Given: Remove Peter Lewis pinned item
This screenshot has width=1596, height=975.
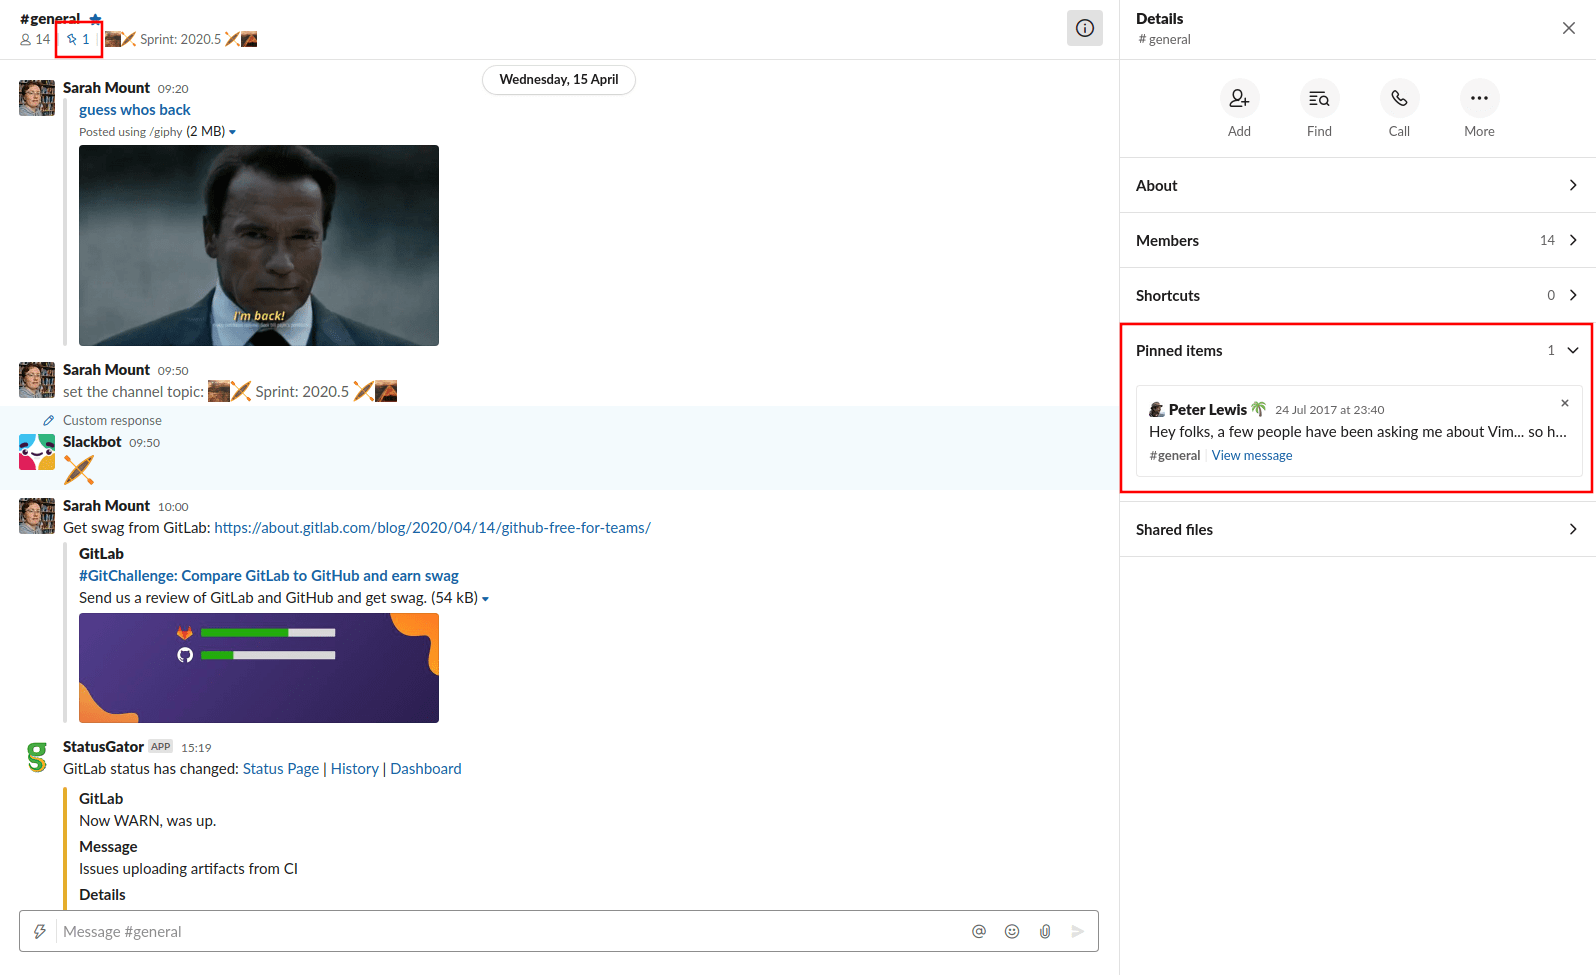Looking at the screenshot, I should (1564, 403).
